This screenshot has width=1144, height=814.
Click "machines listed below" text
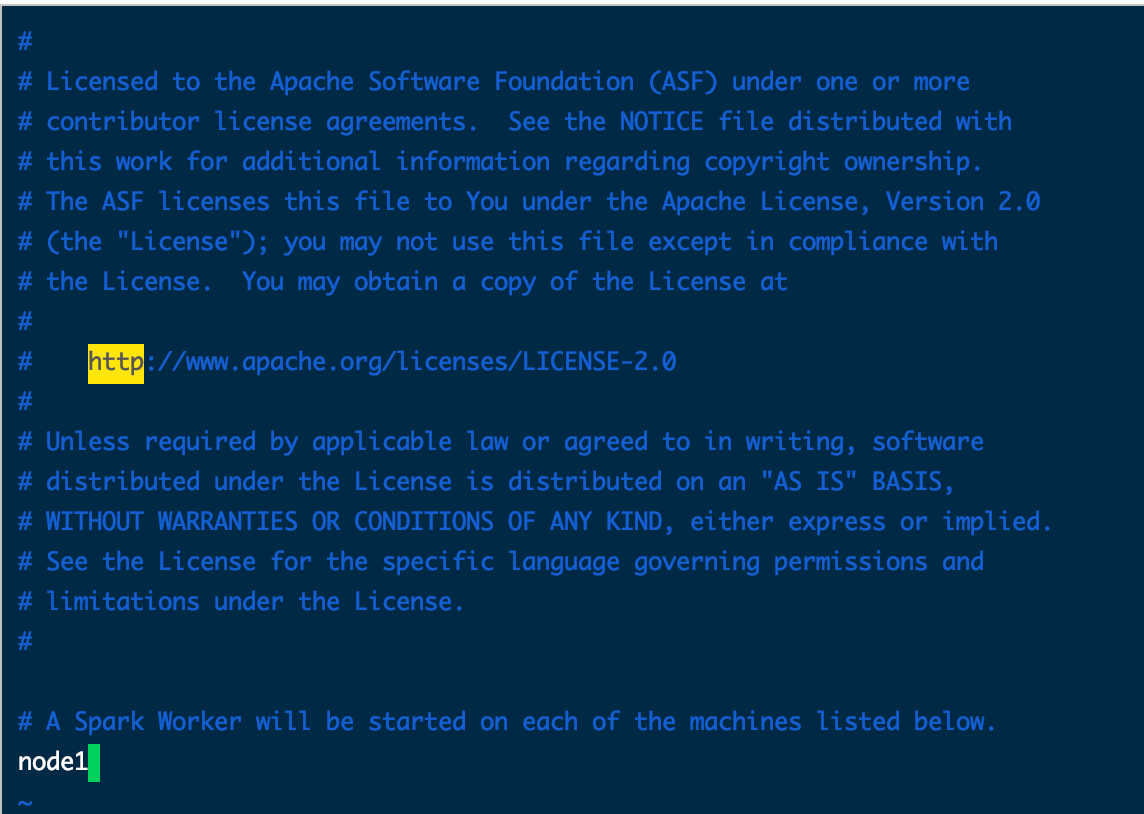pos(843,722)
